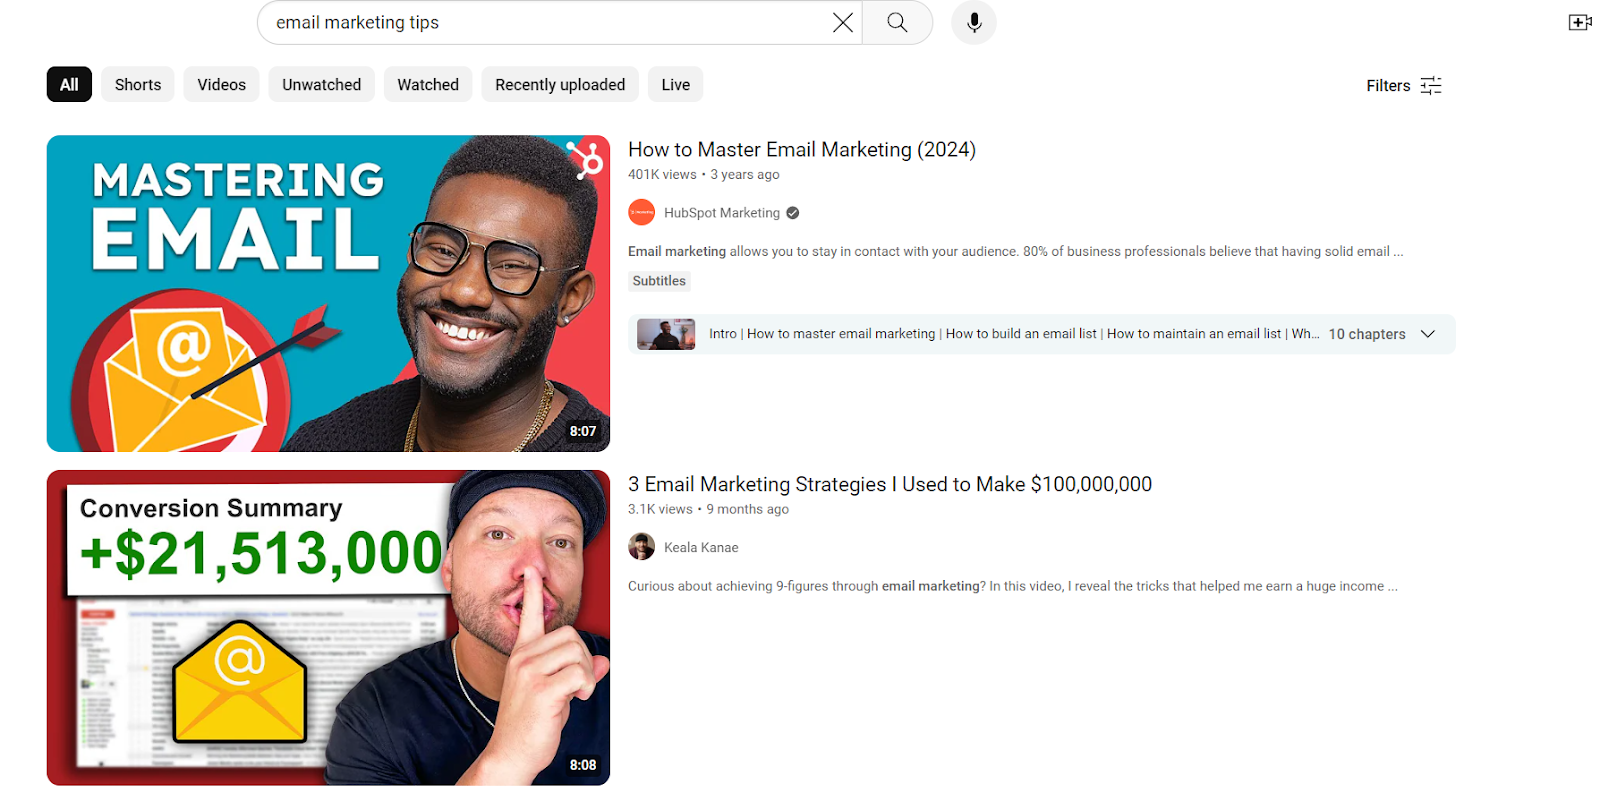Clear the search box text
The height and width of the screenshot is (801, 1600).
pos(842,23)
